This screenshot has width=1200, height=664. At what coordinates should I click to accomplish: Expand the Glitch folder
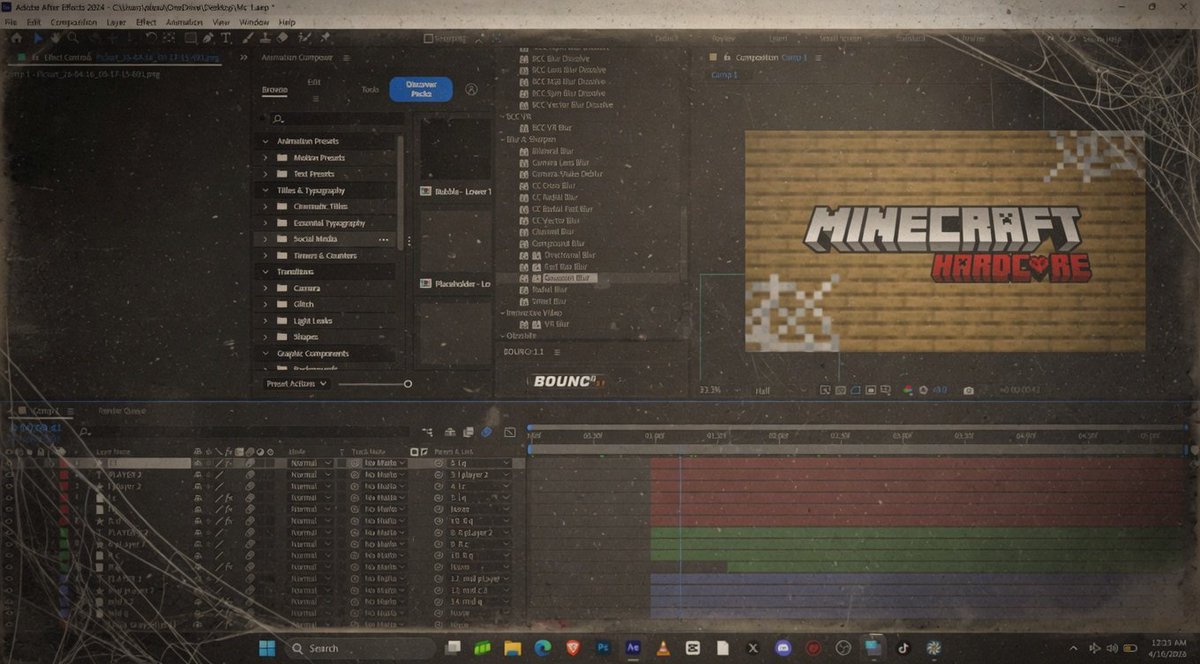pos(265,305)
